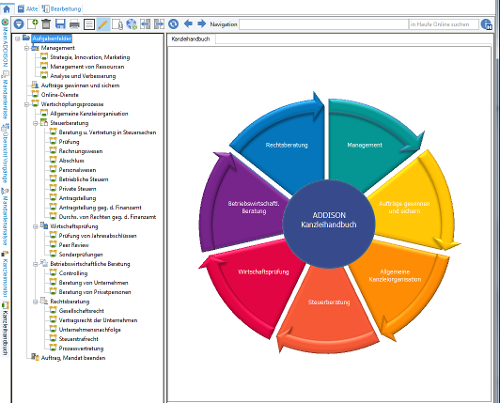The image size is (500, 403).
Task: Click the expand panel right icon
Action: pyautogui.click(x=159, y=24)
